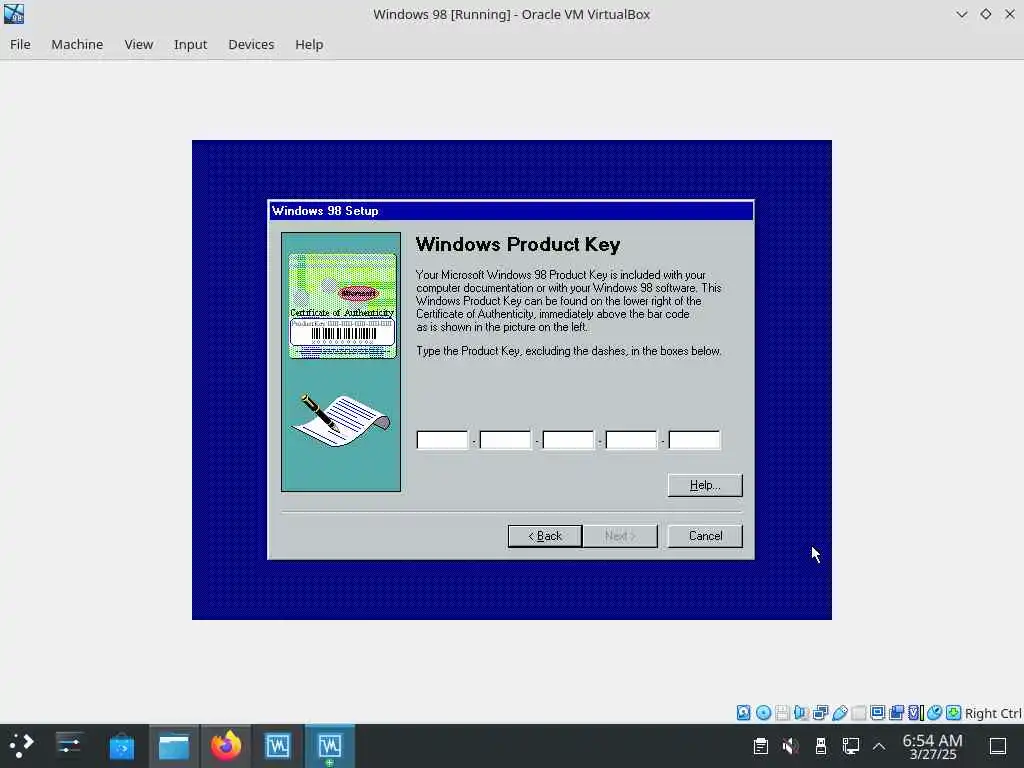The height and width of the screenshot is (768, 1024).
Task: Open the Discover software store taskbar icon
Action: (x=121, y=745)
